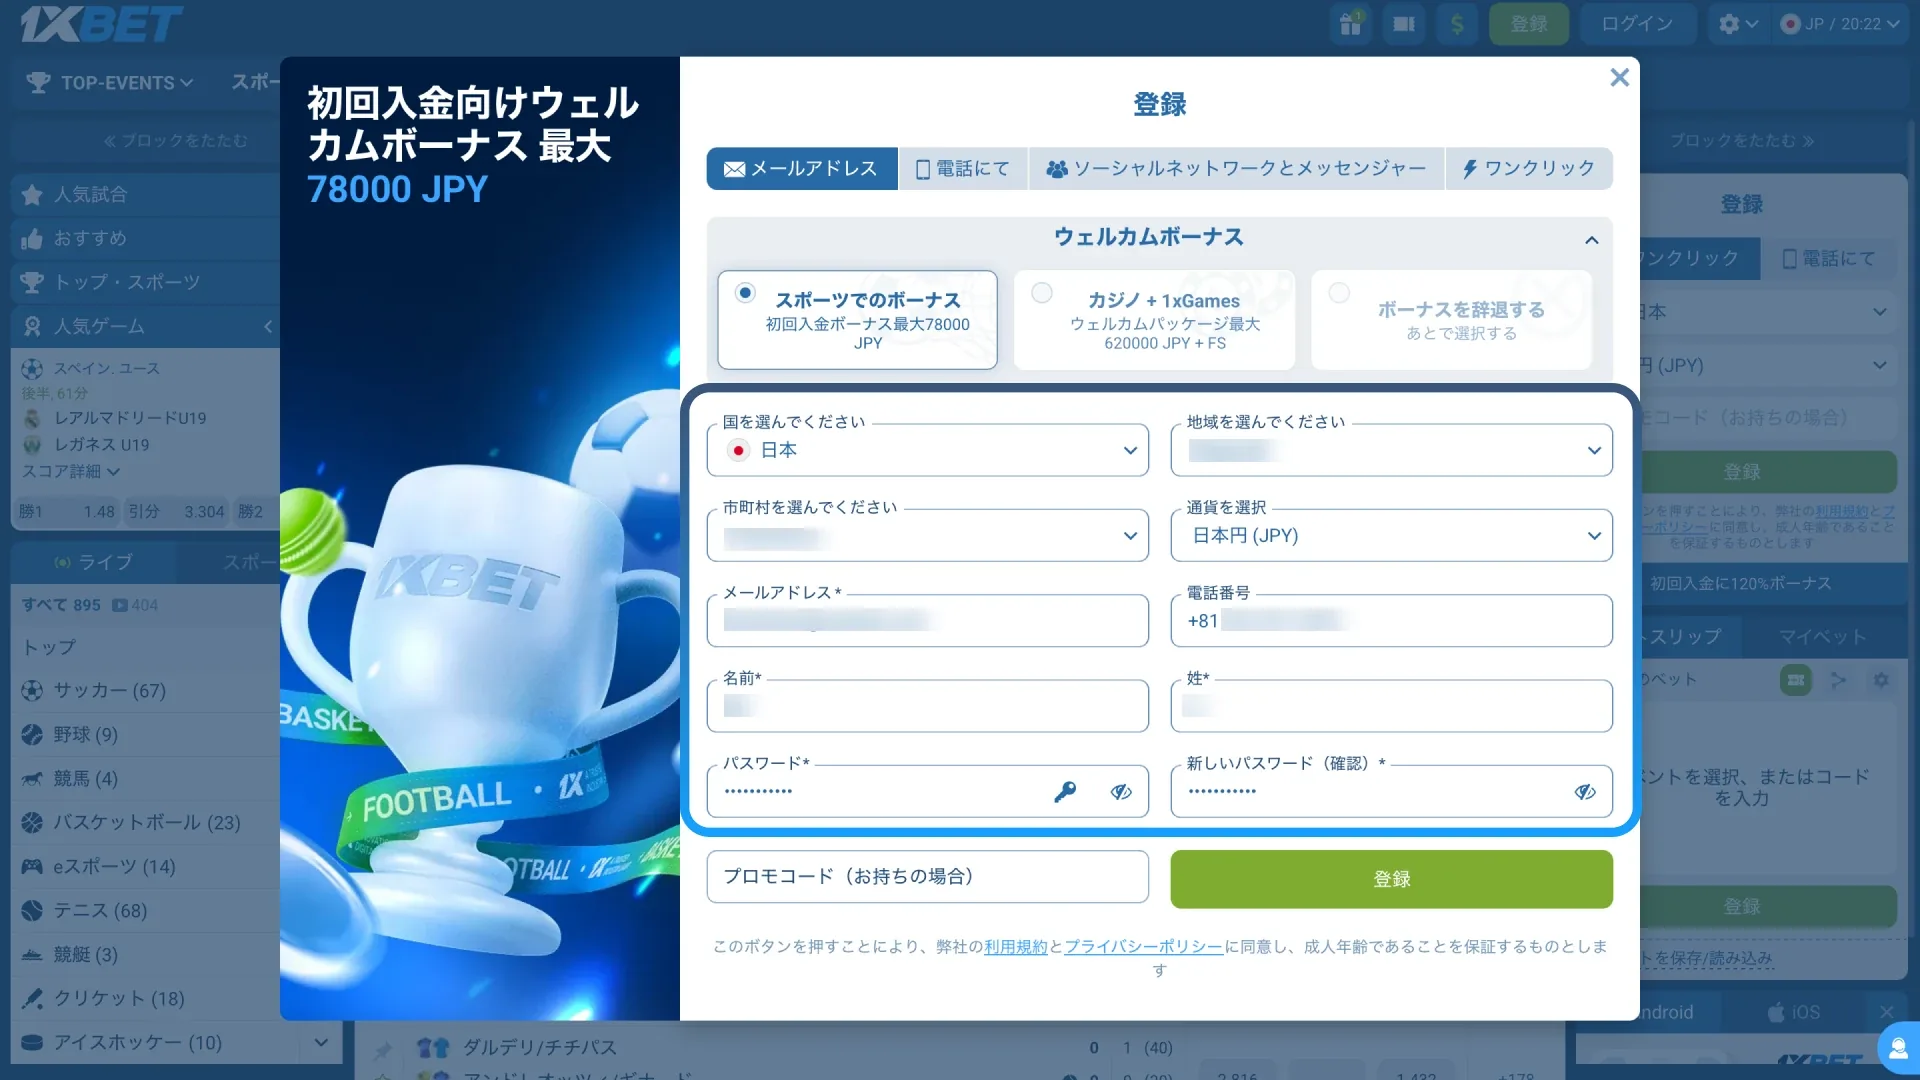This screenshot has height=1080, width=1920.
Task: Click the bet slip settings gear icon
Action: (x=1881, y=681)
